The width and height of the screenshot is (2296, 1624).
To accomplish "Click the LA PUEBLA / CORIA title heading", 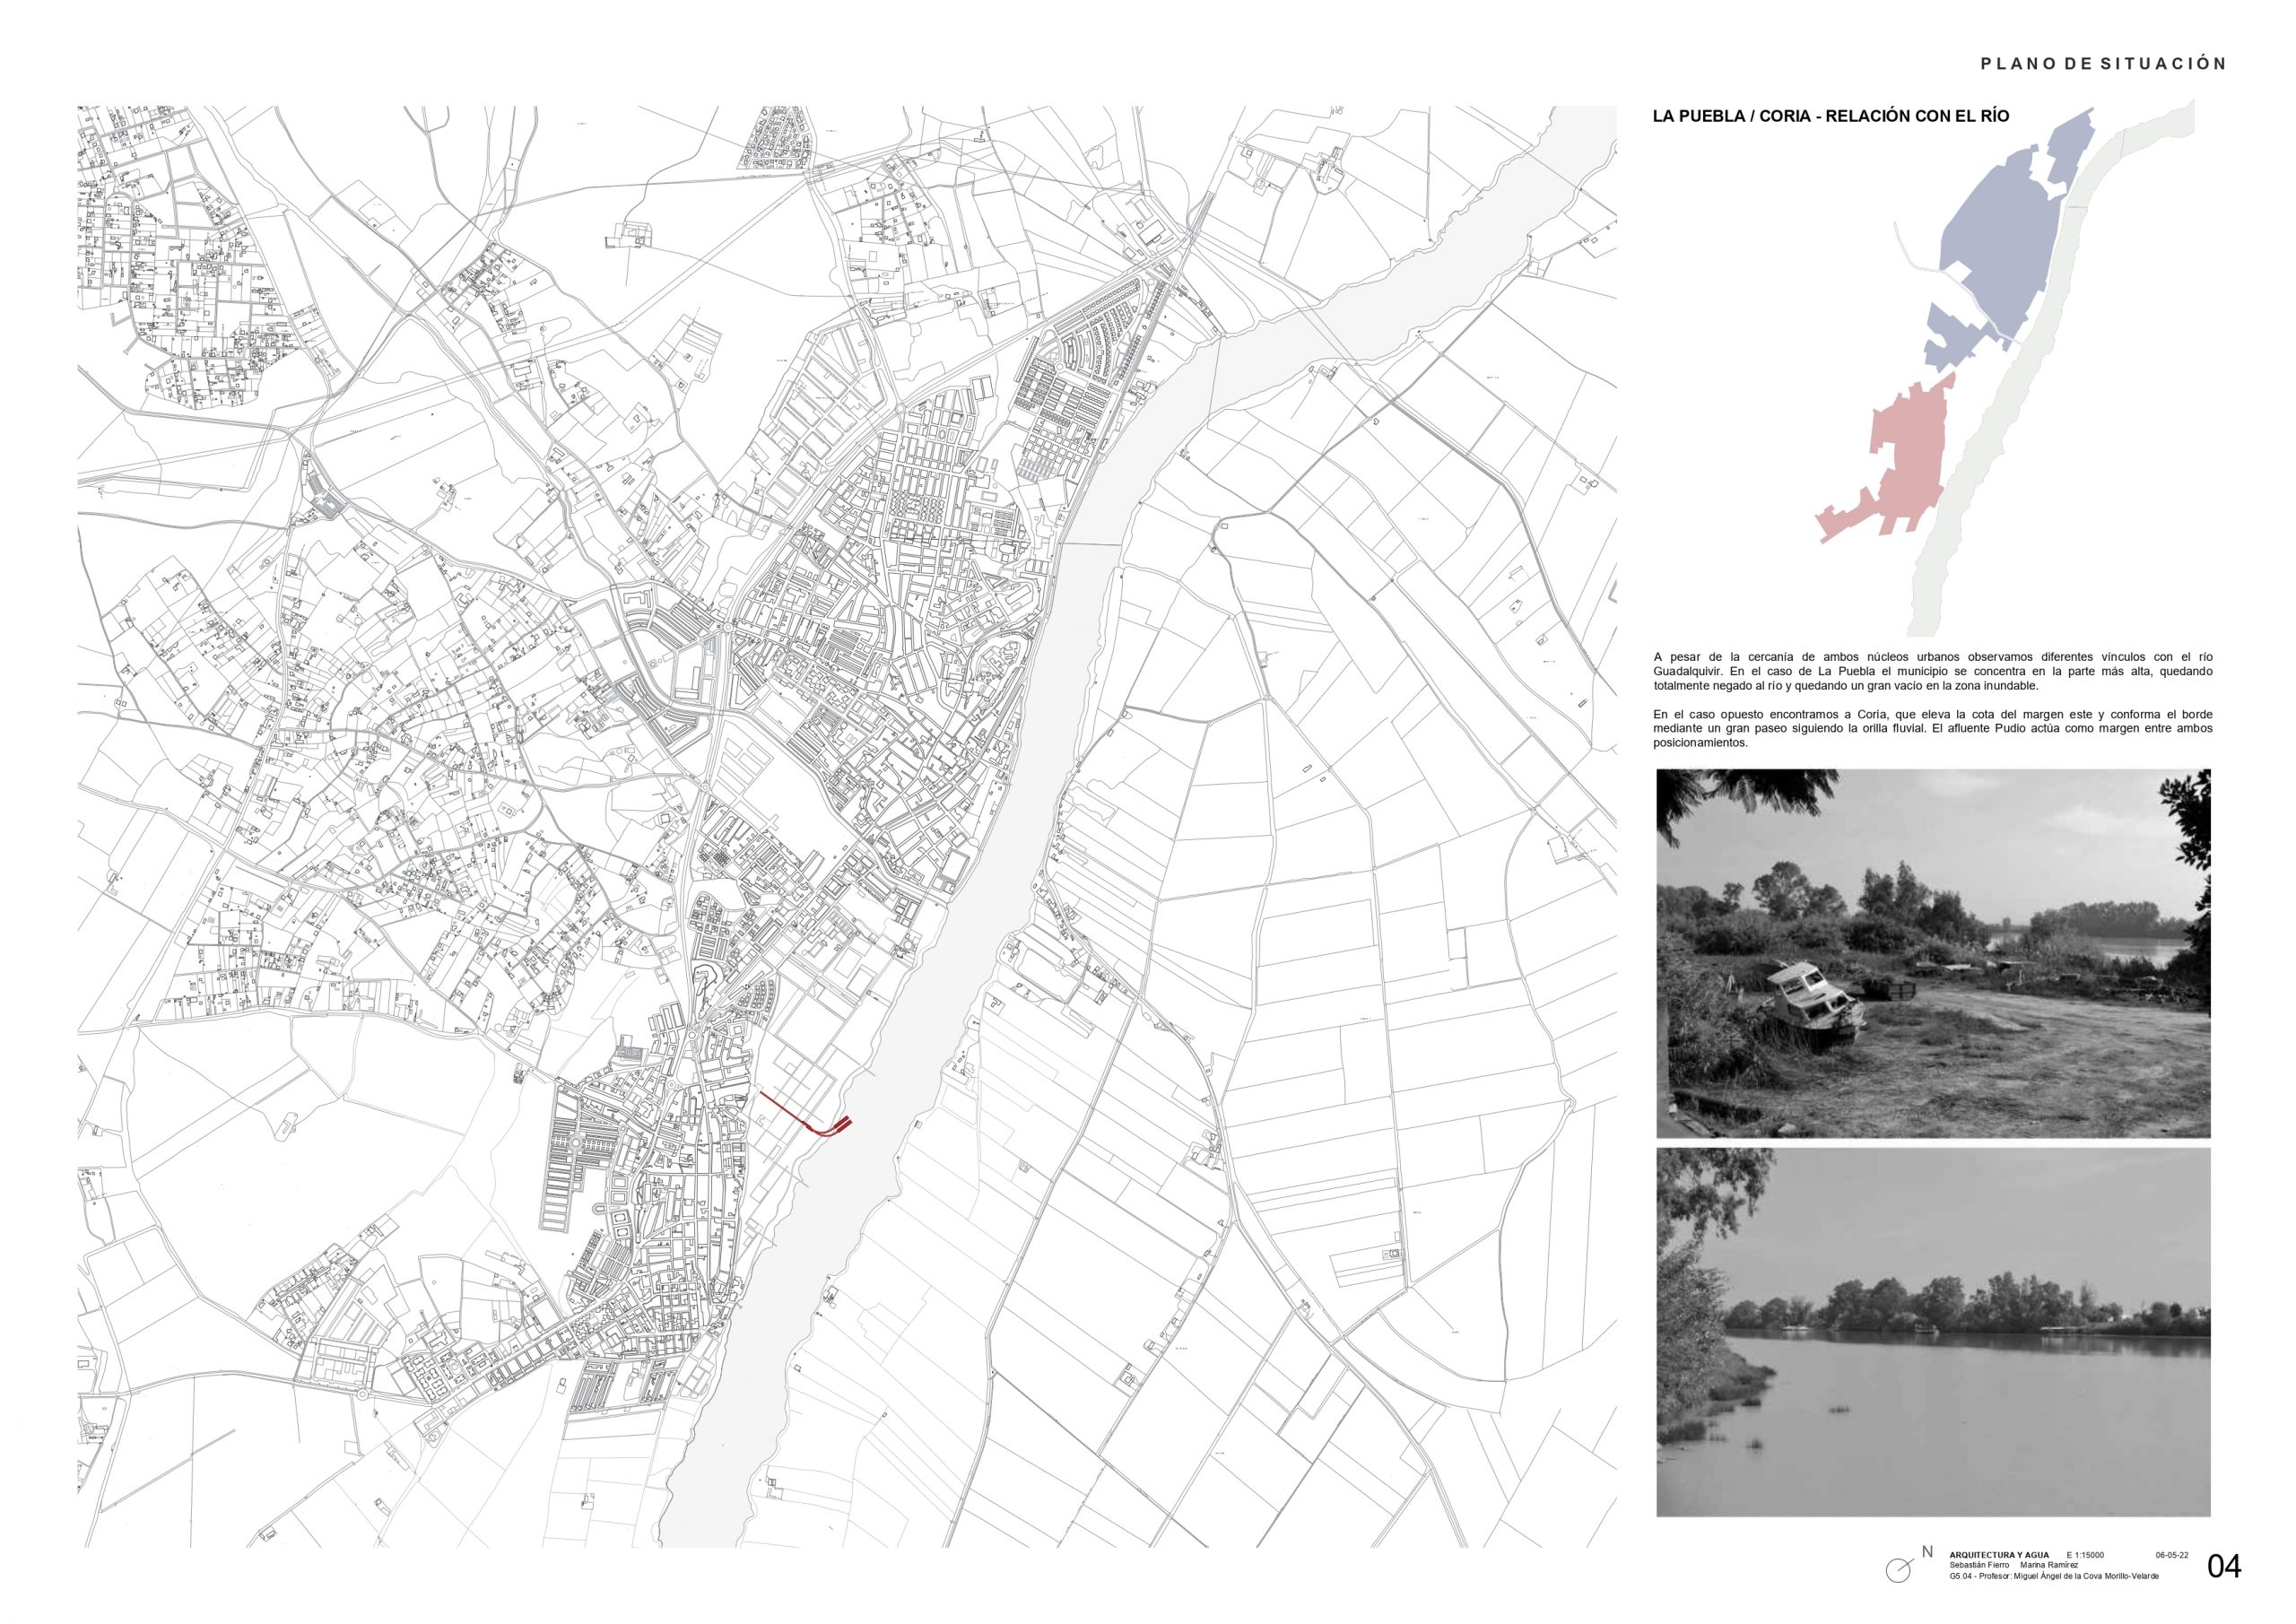I will (1831, 116).
